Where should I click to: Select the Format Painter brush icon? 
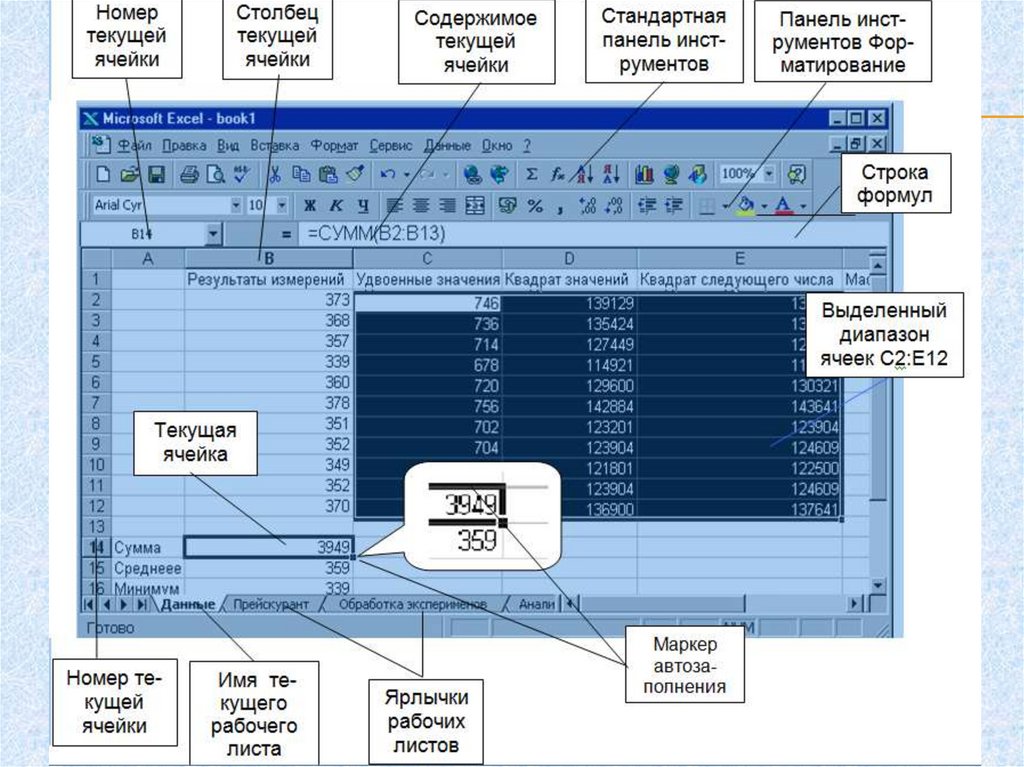click(357, 174)
